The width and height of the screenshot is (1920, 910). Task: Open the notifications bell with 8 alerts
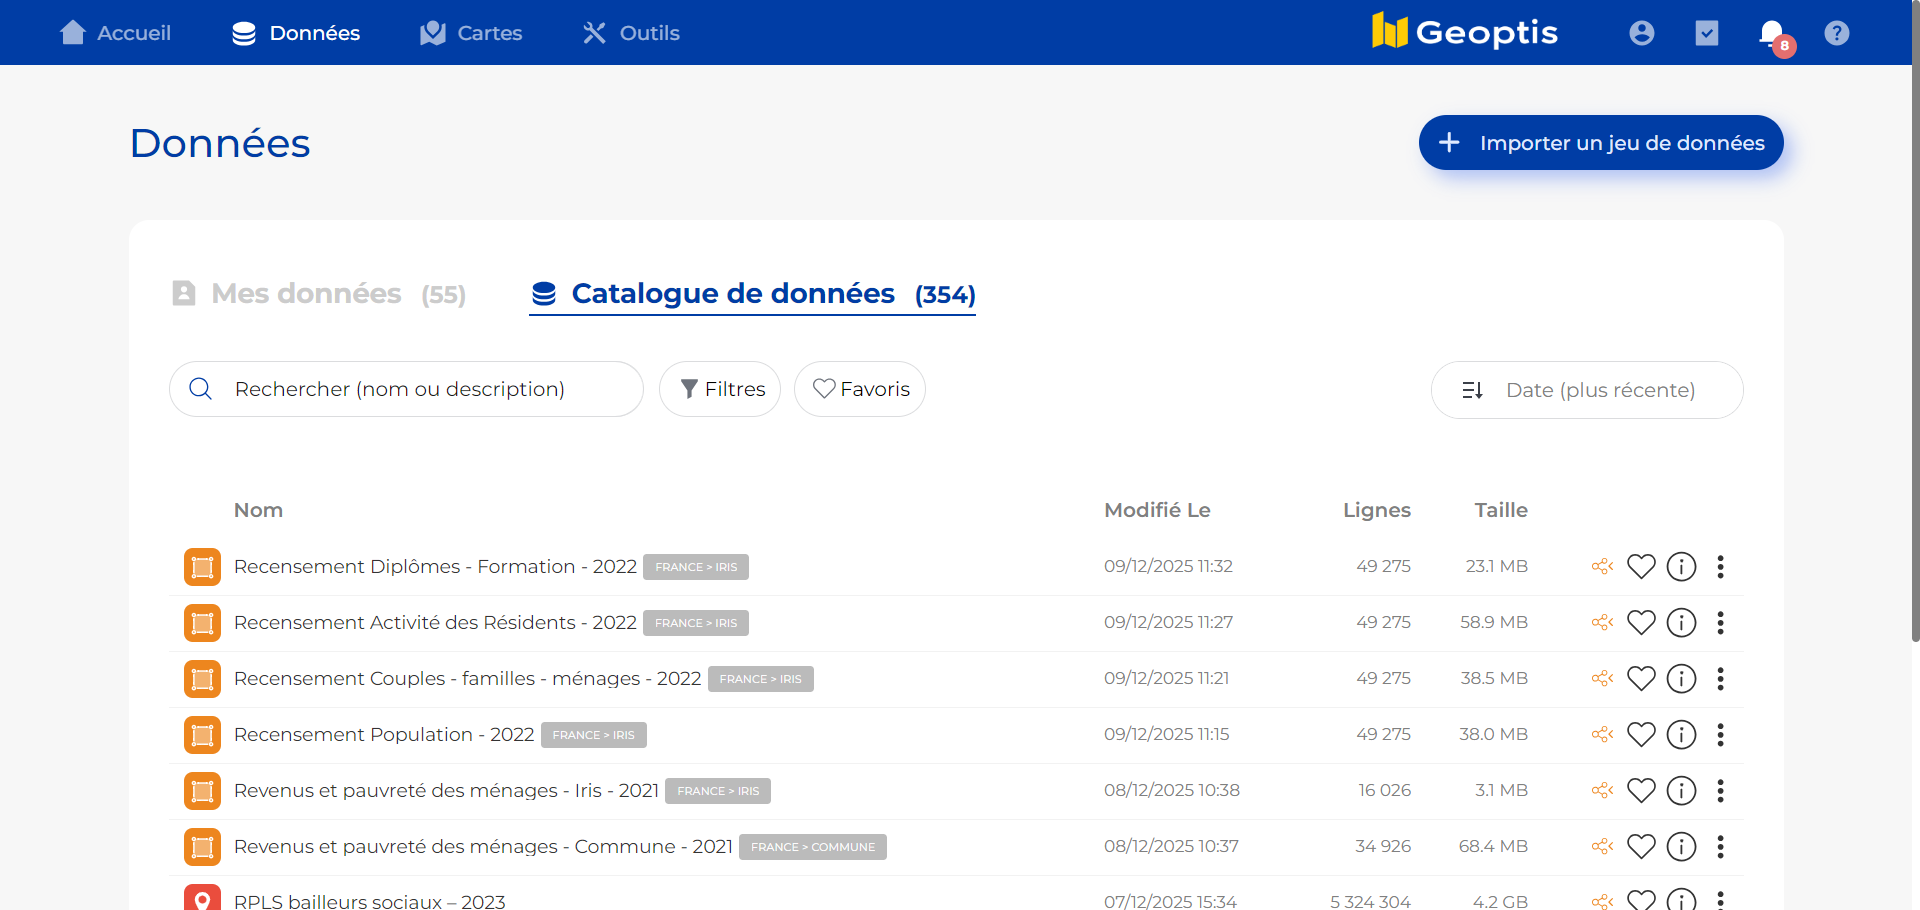tap(1771, 32)
